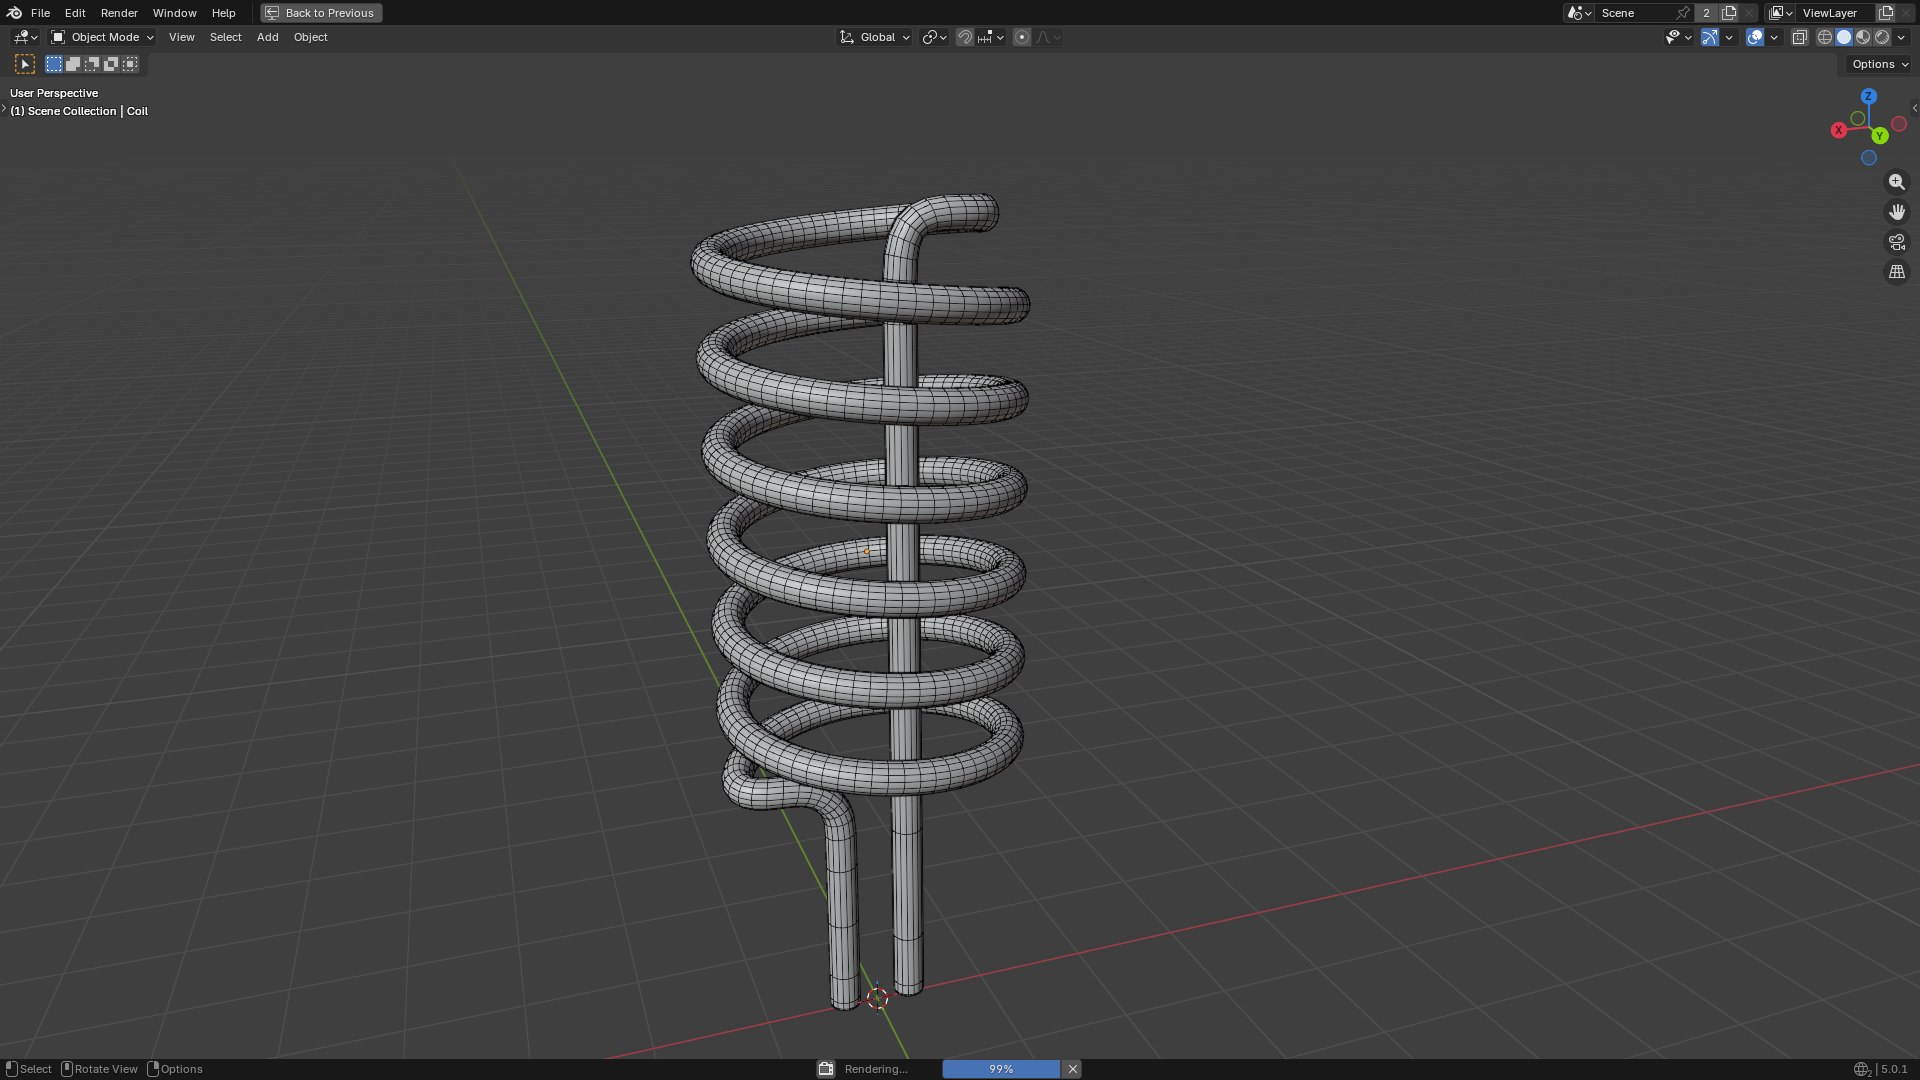Open the scene browse dropdown icon

1580,13
